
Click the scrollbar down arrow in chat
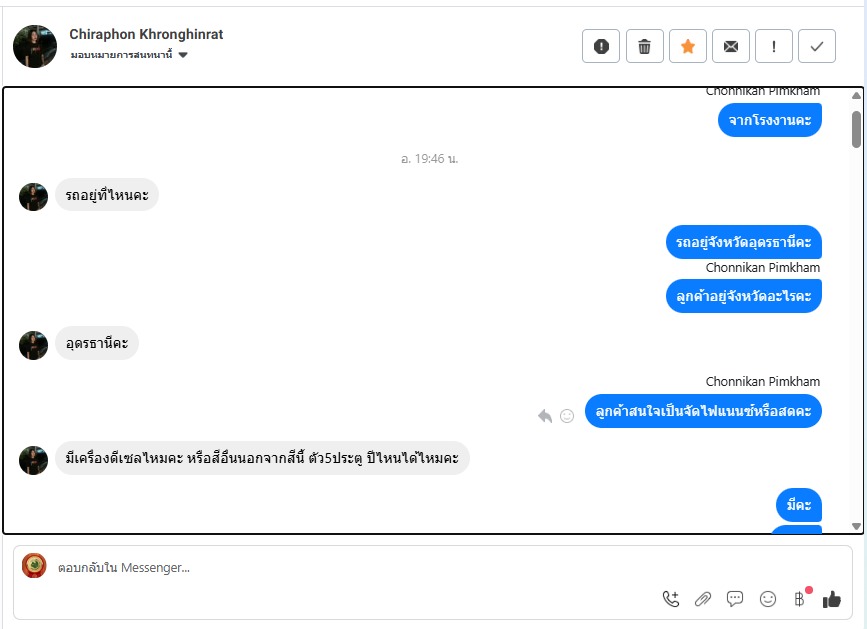coord(856,526)
